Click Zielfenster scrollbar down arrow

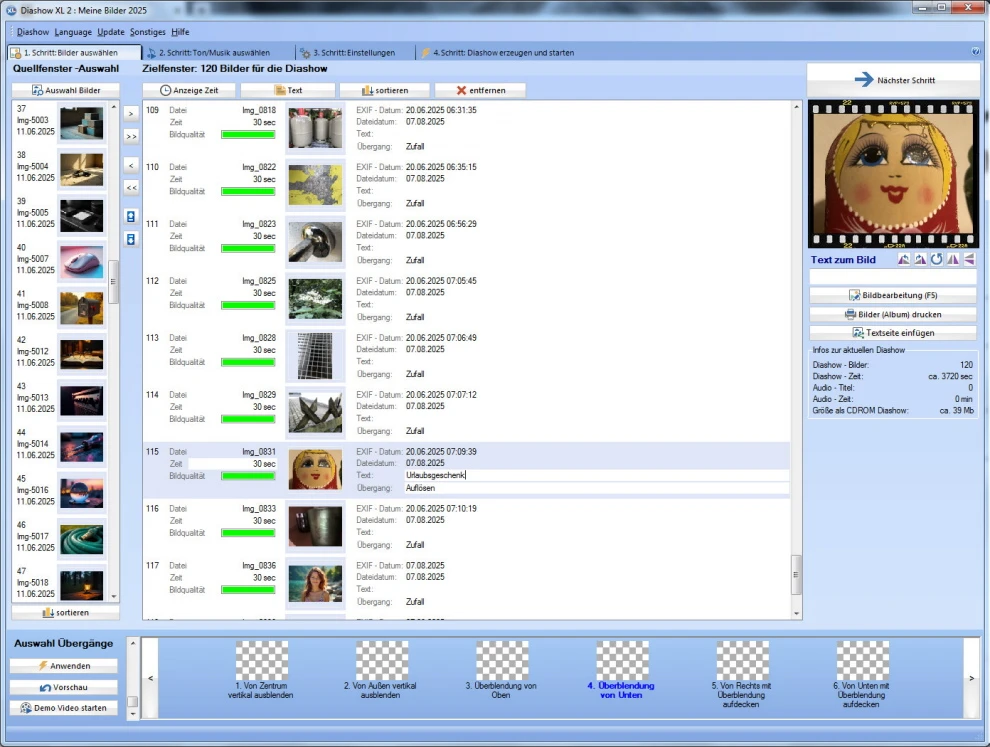(796, 613)
